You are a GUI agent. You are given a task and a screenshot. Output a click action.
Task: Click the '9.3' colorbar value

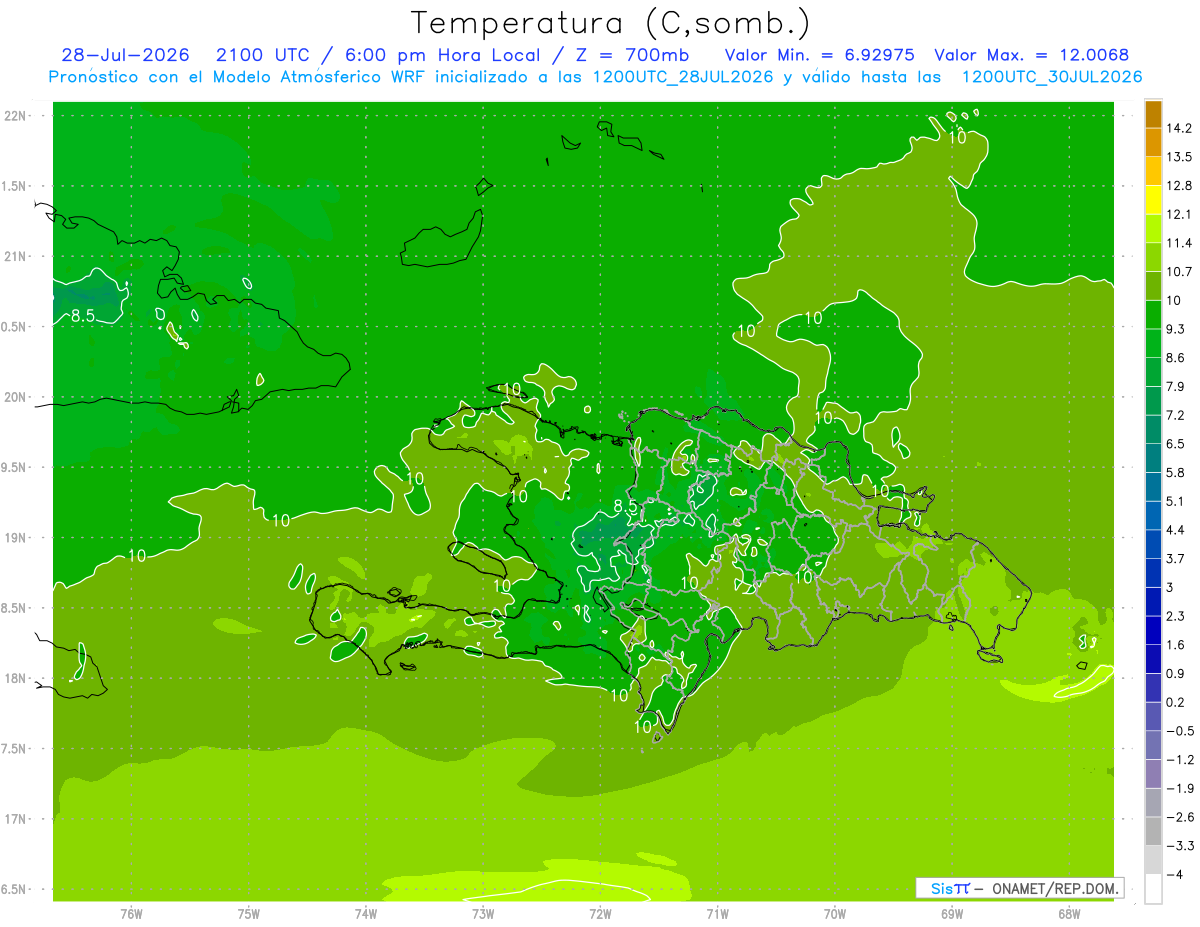click(x=1176, y=329)
